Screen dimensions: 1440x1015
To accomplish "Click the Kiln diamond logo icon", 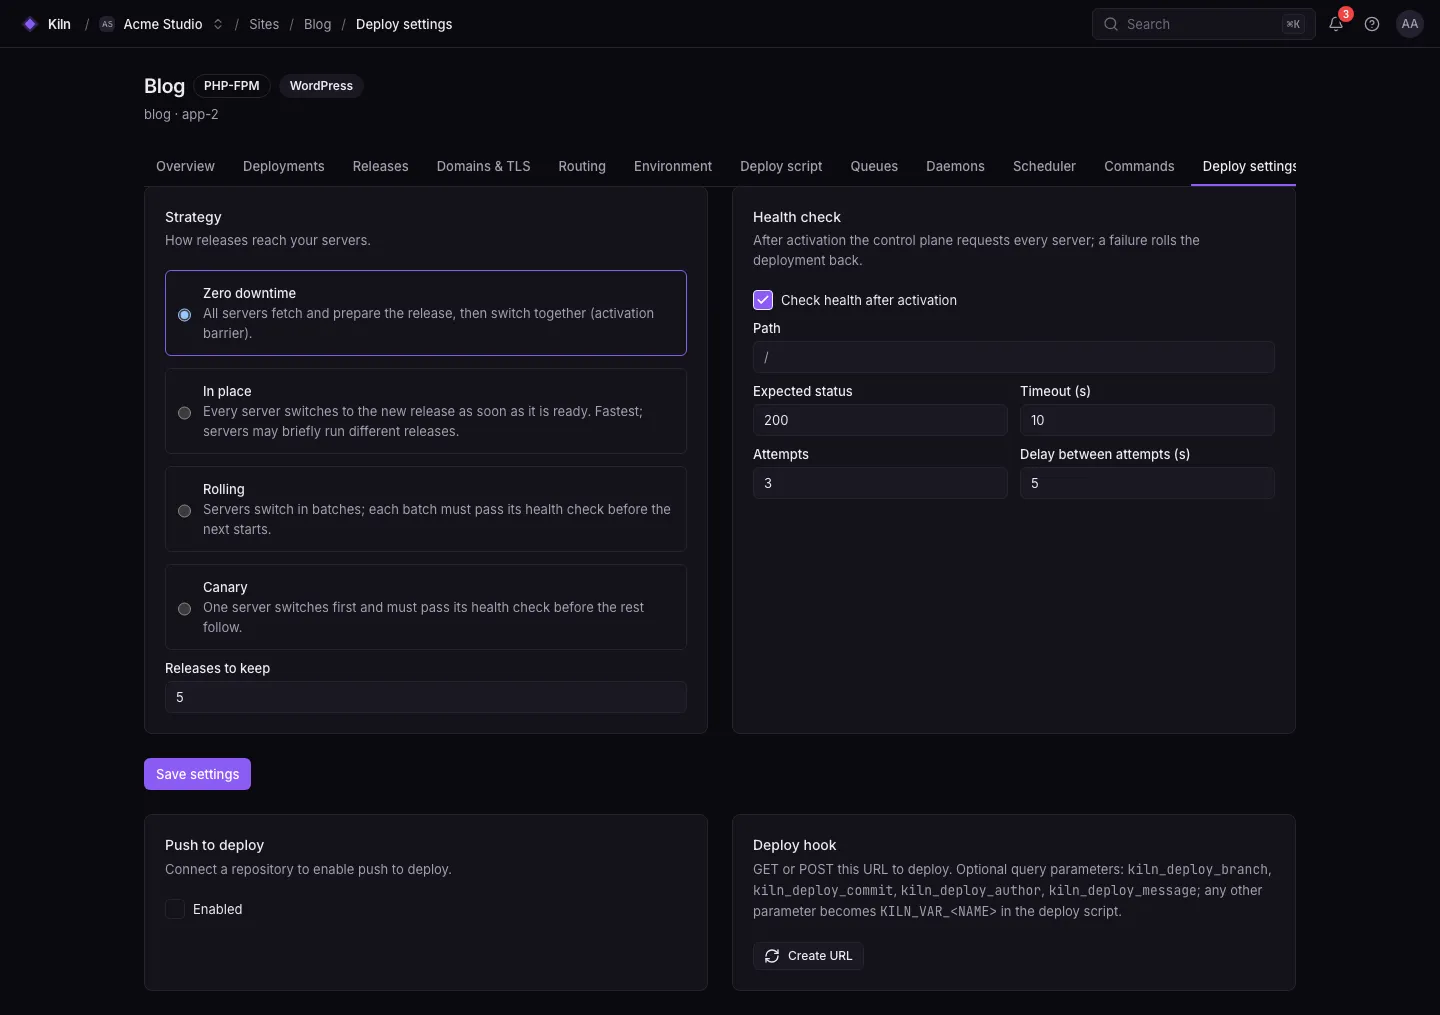I will (30, 24).
